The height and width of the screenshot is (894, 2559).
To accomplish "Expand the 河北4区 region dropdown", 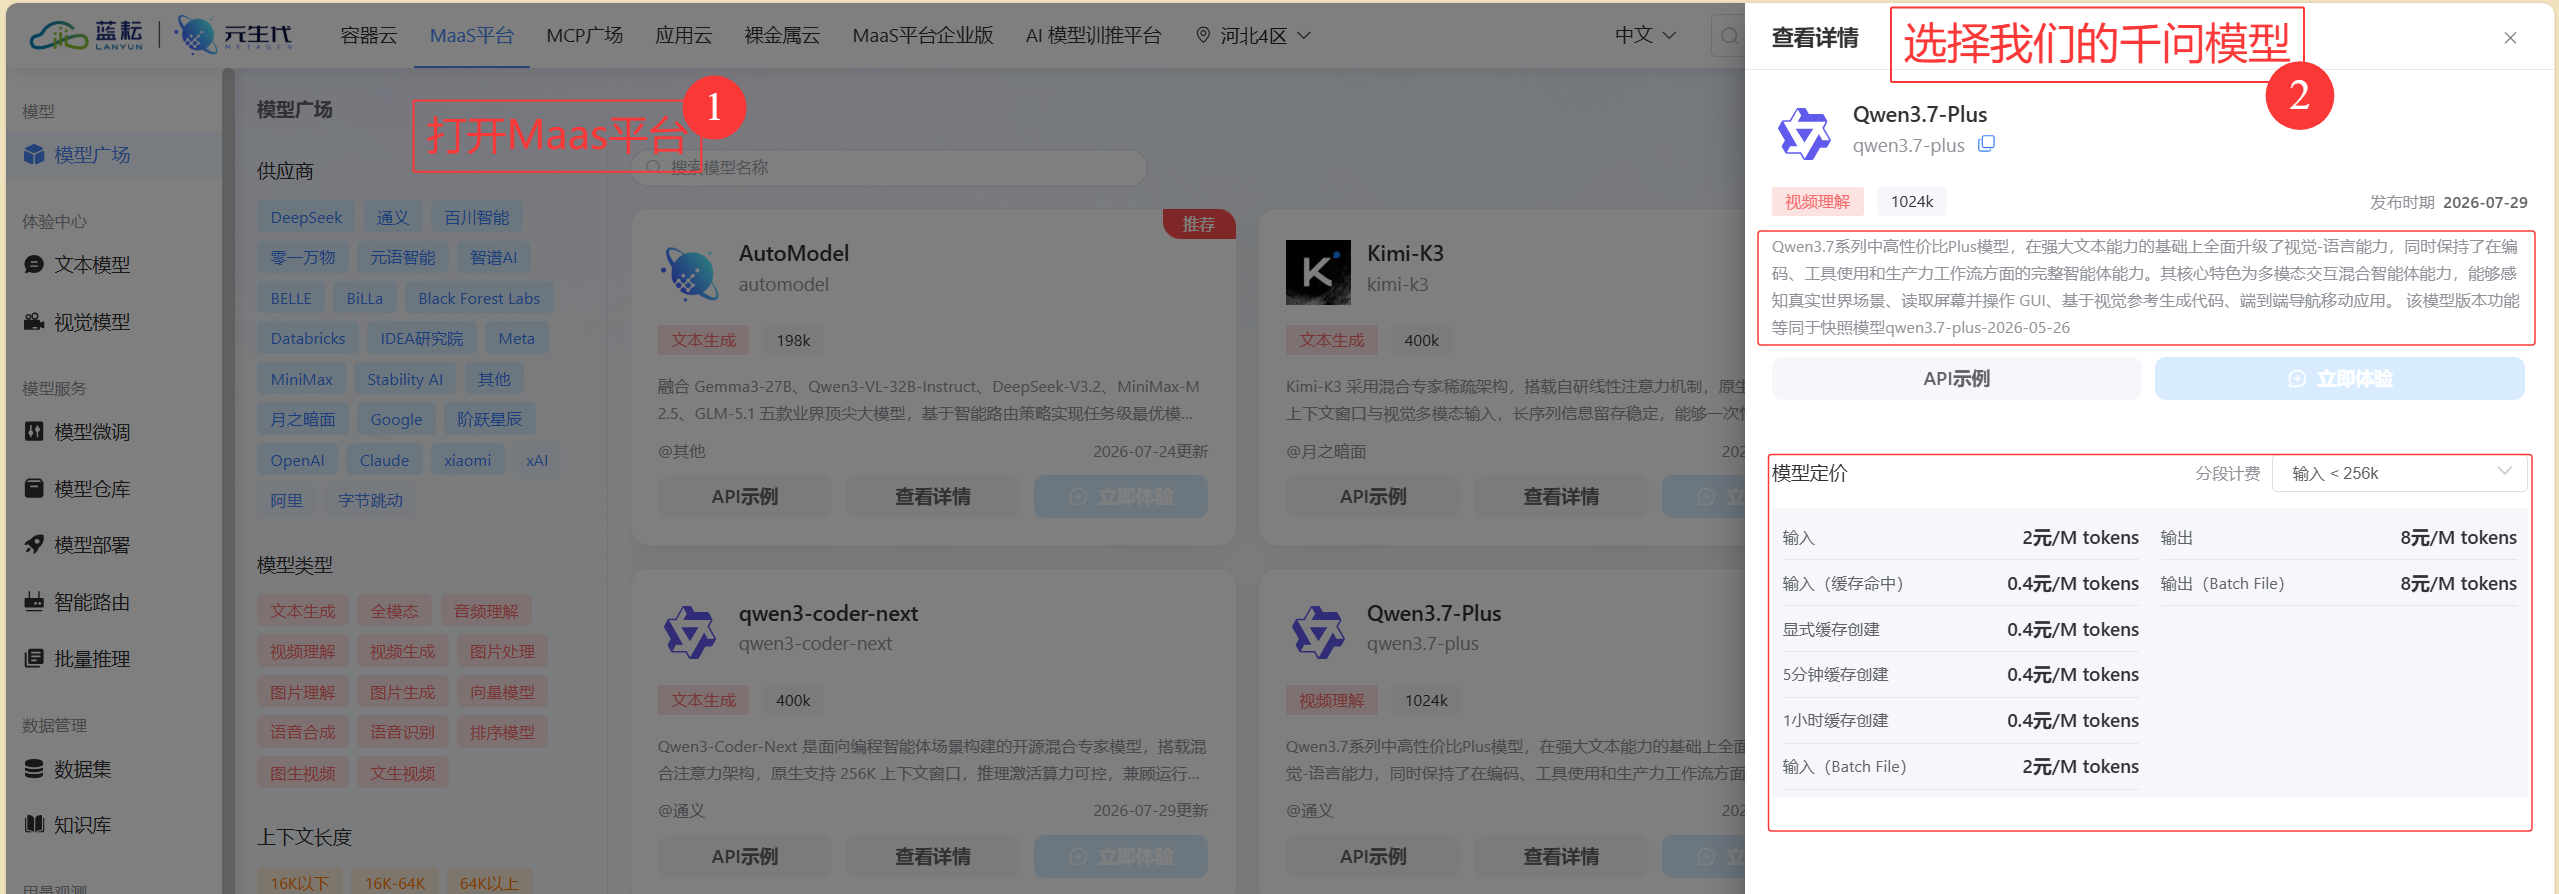I will point(1253,36).
